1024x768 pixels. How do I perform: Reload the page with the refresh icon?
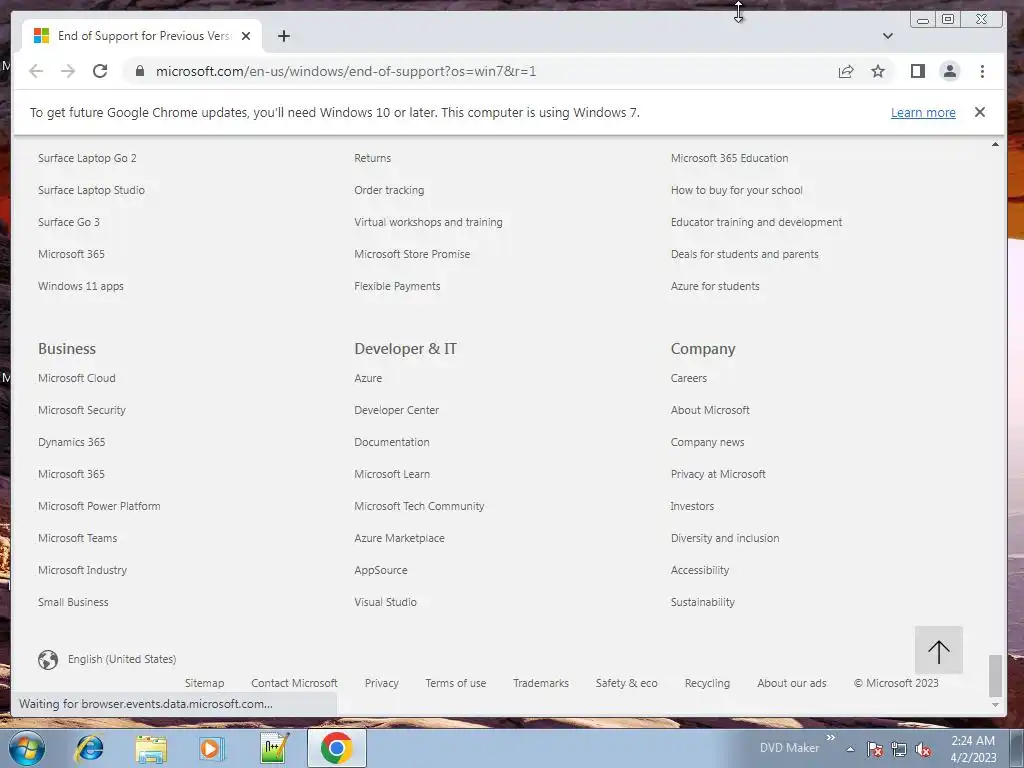pos(100,71)
